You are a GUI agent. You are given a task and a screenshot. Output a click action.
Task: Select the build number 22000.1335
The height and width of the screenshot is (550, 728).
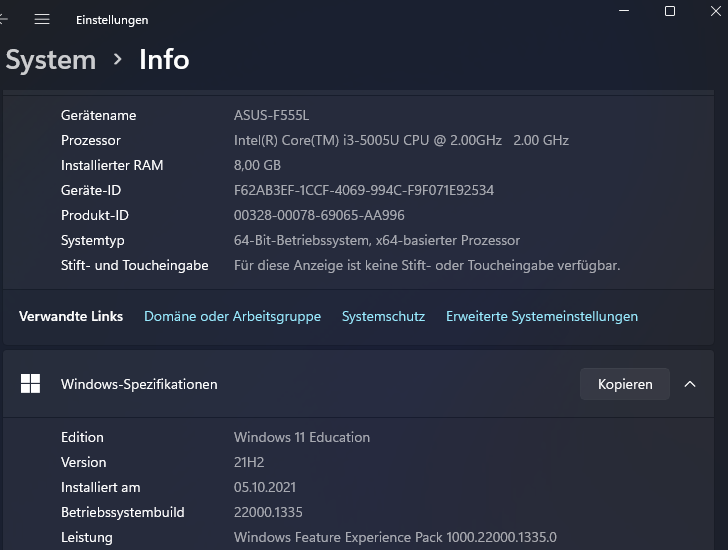268,512
